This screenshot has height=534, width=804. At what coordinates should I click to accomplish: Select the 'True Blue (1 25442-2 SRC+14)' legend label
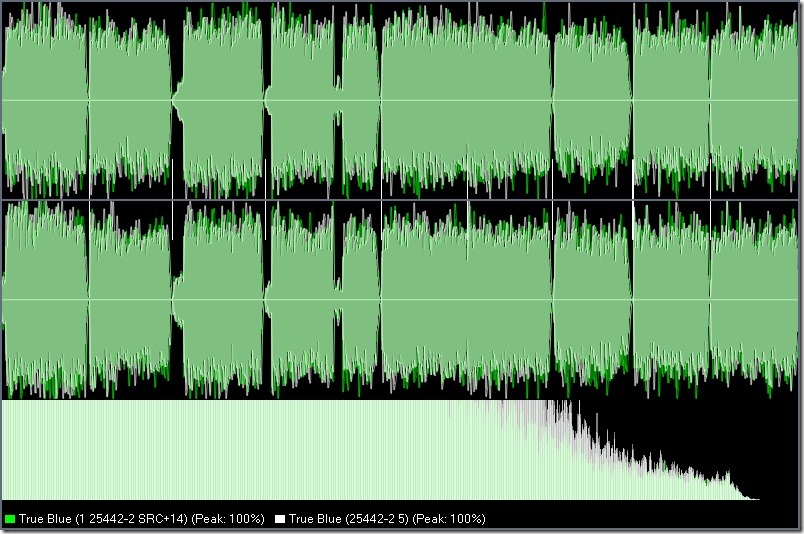pyautogui.click(x=103, y=519)
